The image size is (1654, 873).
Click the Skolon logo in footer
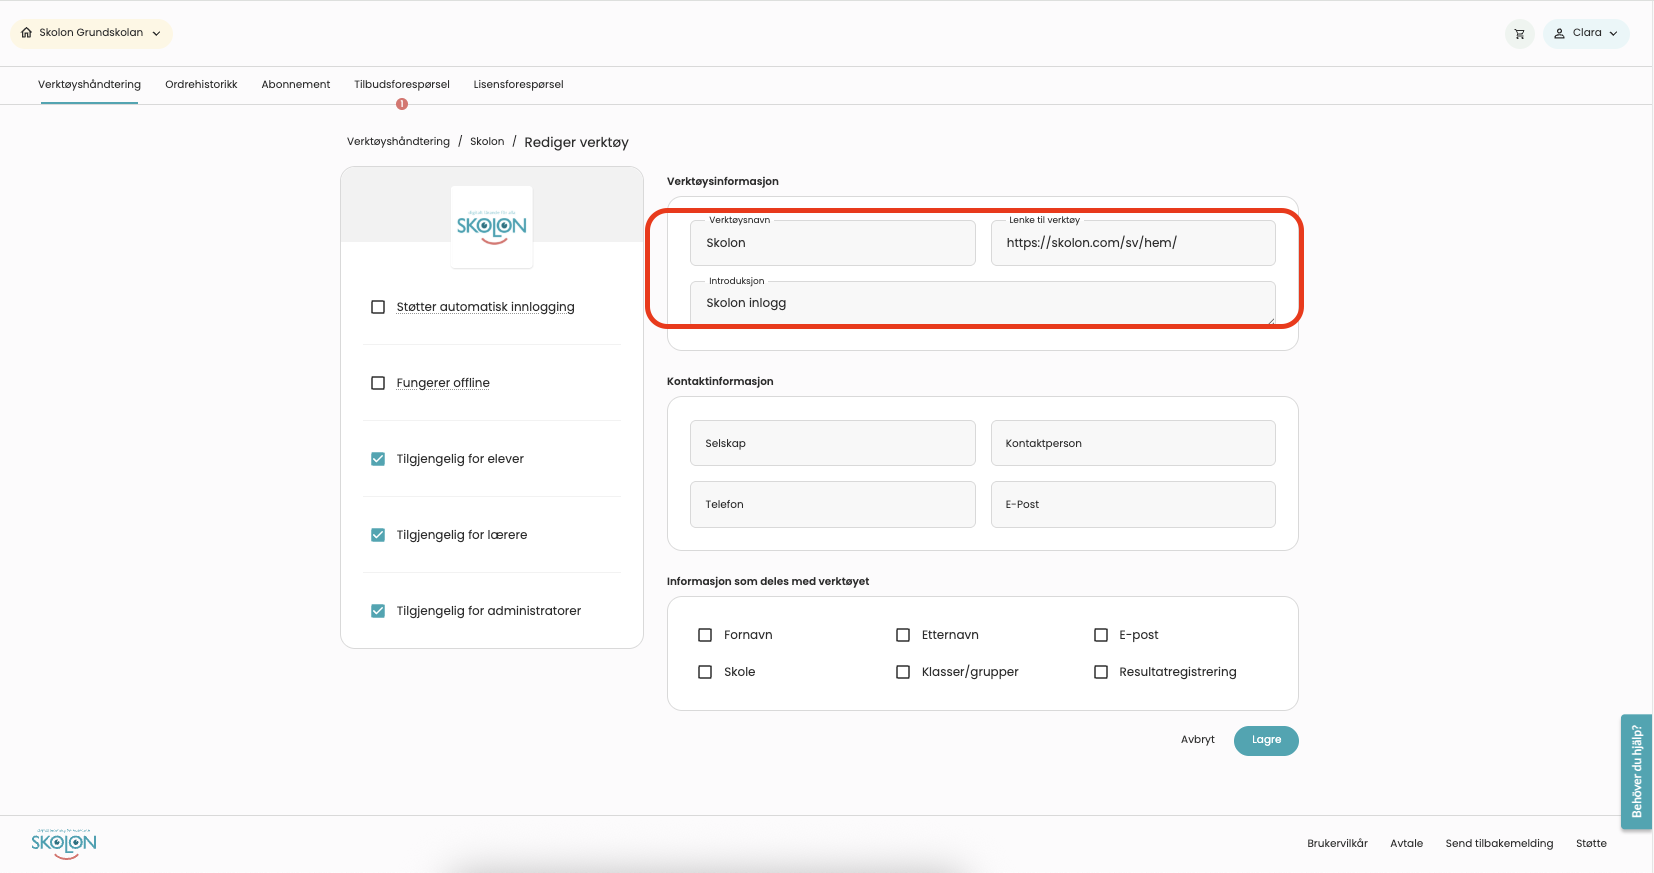tap(64, 843)
